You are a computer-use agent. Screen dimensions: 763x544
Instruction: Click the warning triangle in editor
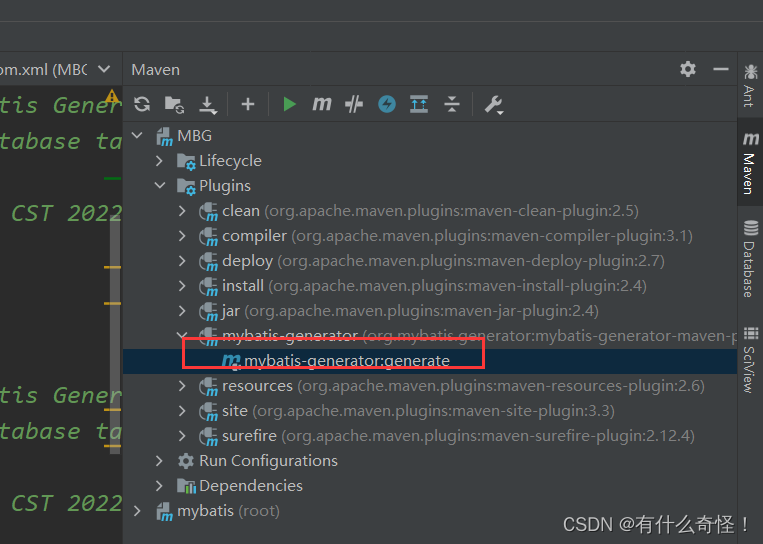pos(112,95)
